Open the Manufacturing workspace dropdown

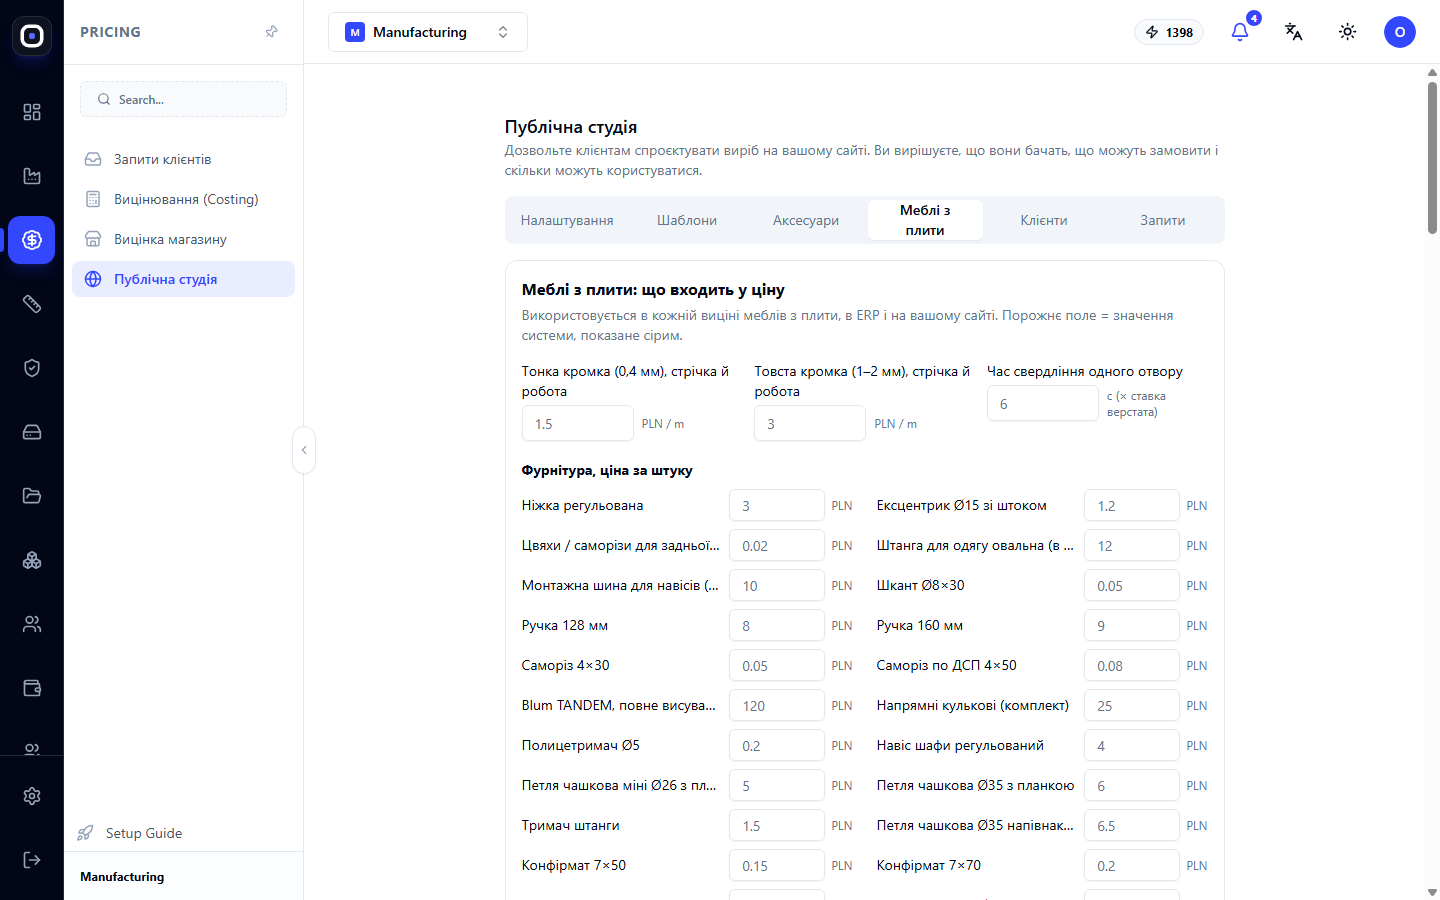428,32
